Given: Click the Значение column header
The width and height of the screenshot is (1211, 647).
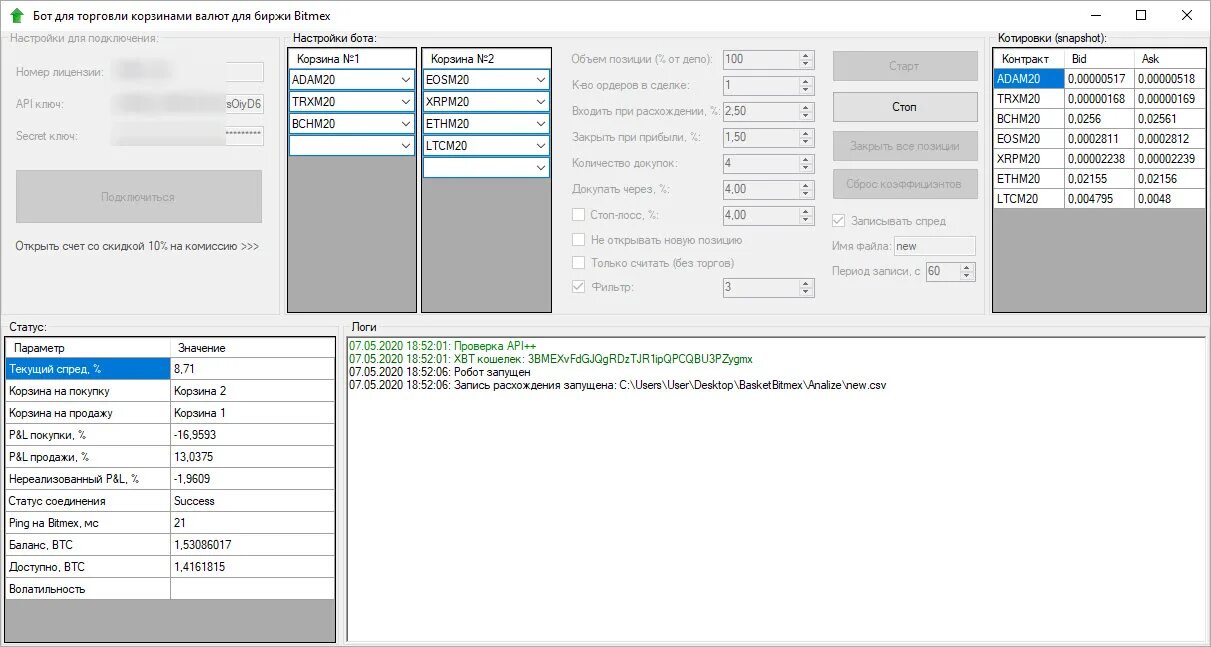Looking at the screenshot, I should [x=252, y=348].
